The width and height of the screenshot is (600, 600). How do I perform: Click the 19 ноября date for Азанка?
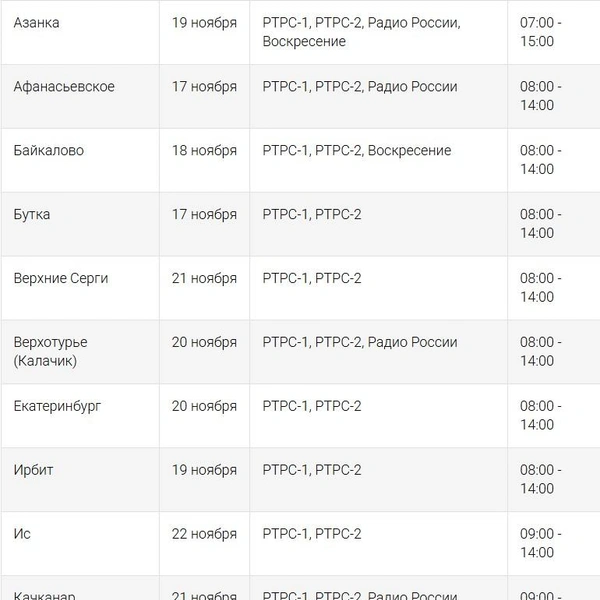[204, 23]
